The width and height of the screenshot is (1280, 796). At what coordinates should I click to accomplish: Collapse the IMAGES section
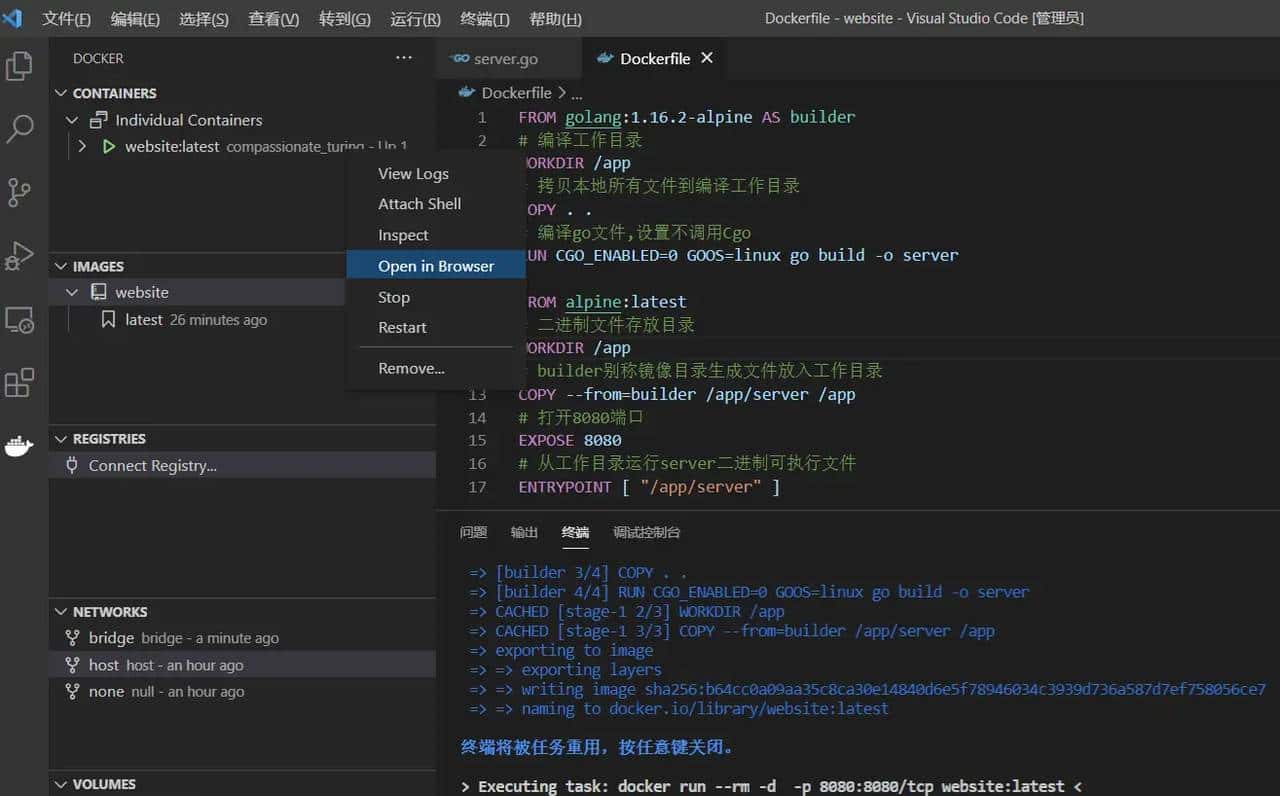[x=60, y=265]
